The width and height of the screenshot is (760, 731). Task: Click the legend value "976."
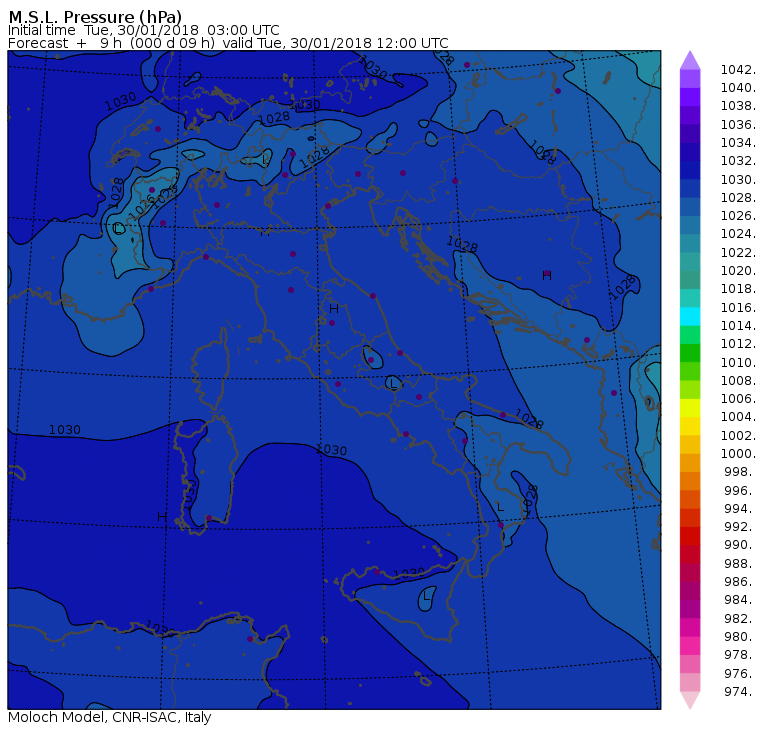click(x=740, y=673)
